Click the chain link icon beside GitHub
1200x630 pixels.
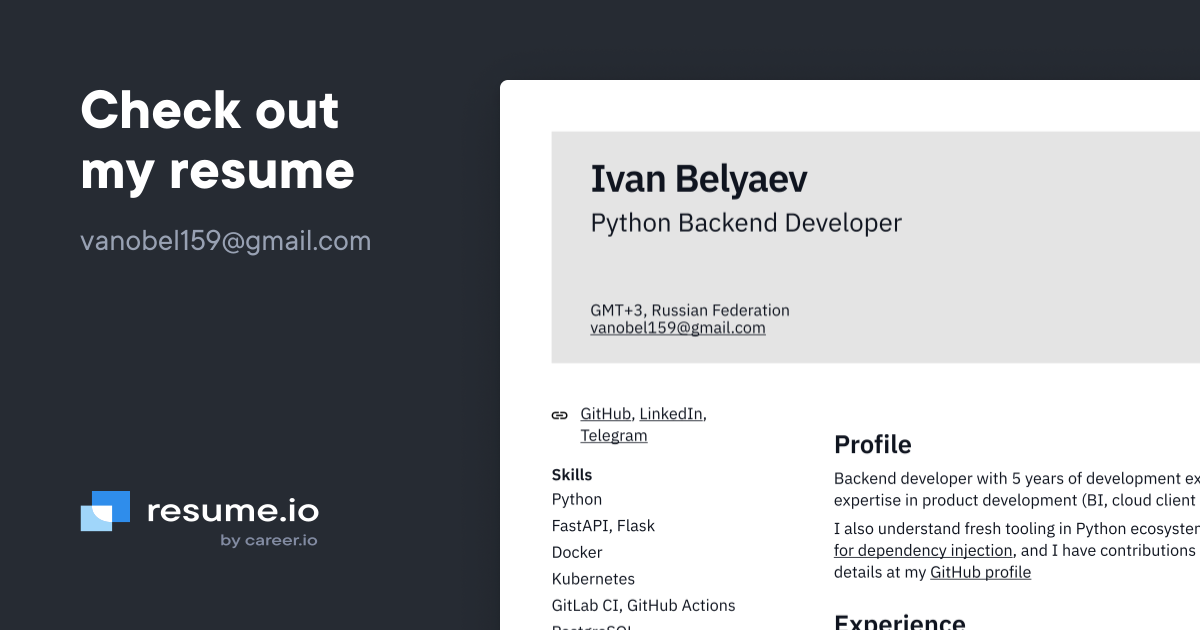[x=559, y=415]
